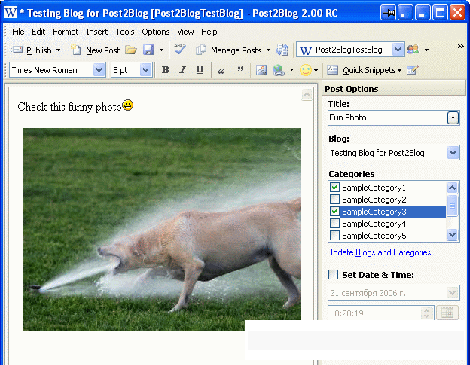Click the insert picture icon

[261, 70]
